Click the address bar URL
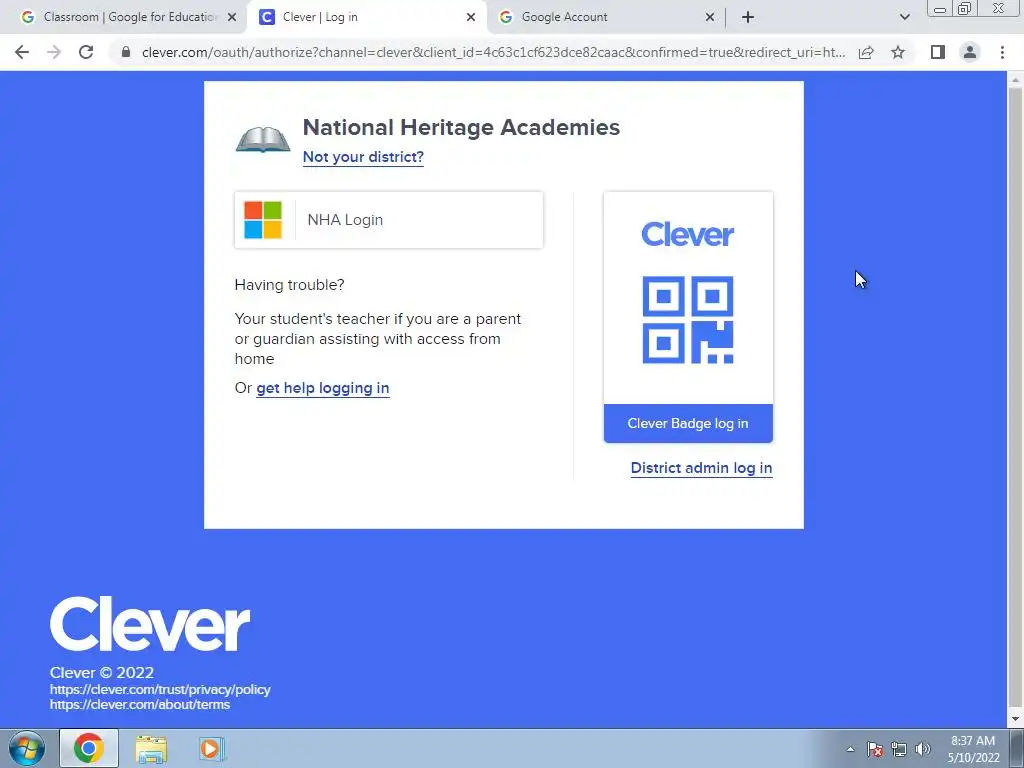 [493, 52]
